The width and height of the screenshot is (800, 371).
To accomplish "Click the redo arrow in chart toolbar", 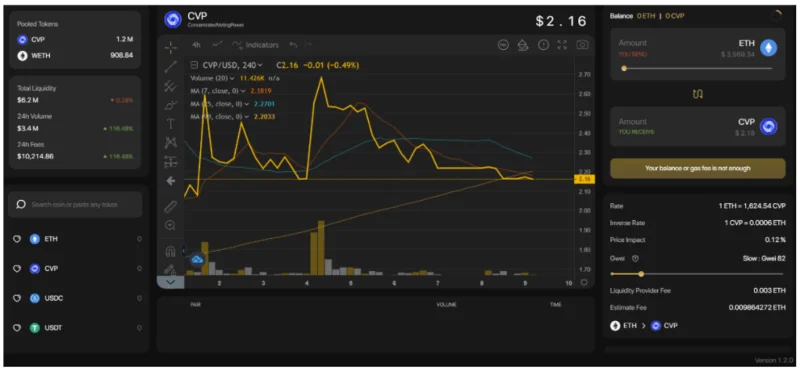I will pos(308,45).
